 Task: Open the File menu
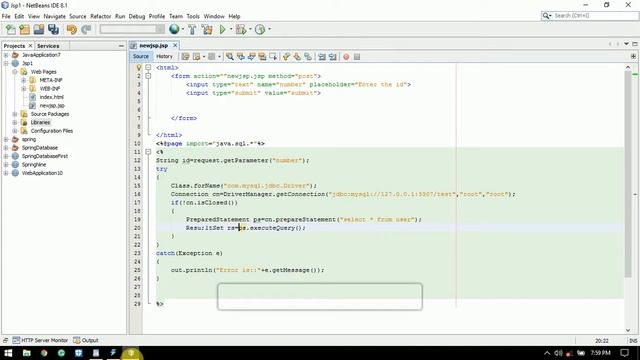click(6, 16)
